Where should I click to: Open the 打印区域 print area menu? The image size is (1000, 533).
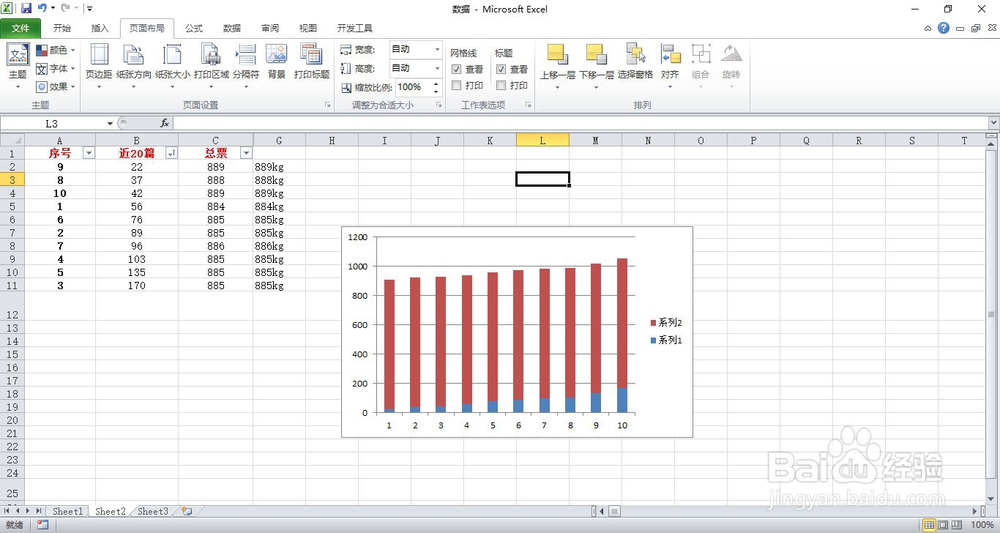coord(211,67)
